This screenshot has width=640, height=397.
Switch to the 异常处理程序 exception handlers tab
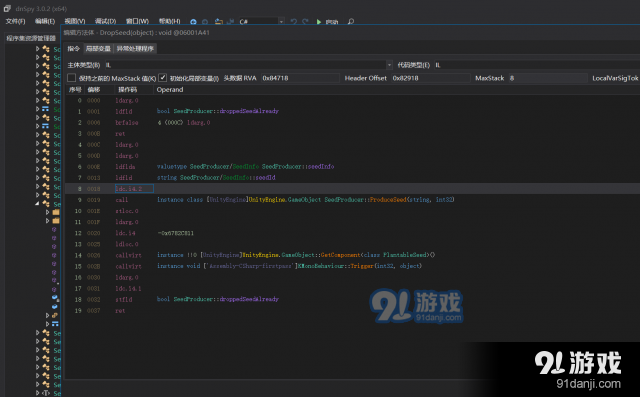click(135, 49)
